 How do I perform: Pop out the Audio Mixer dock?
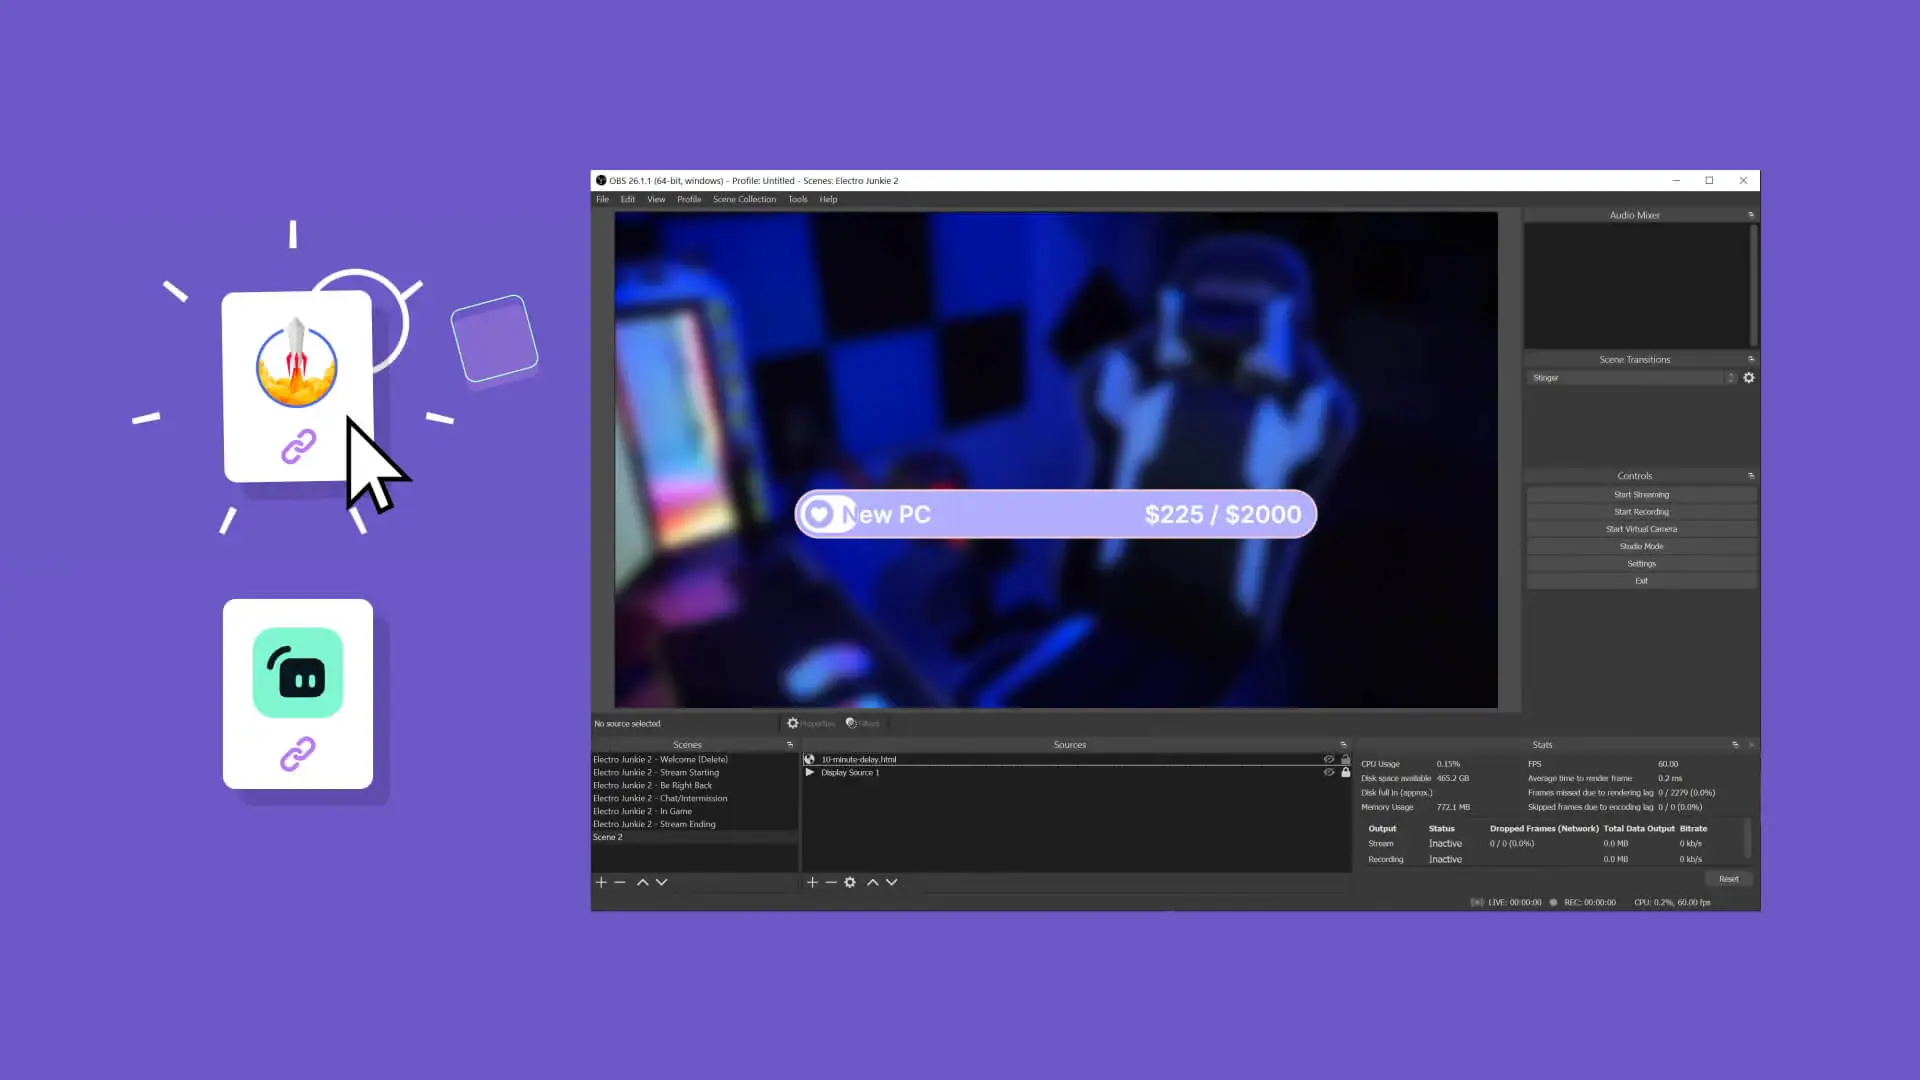(1751, 215)
